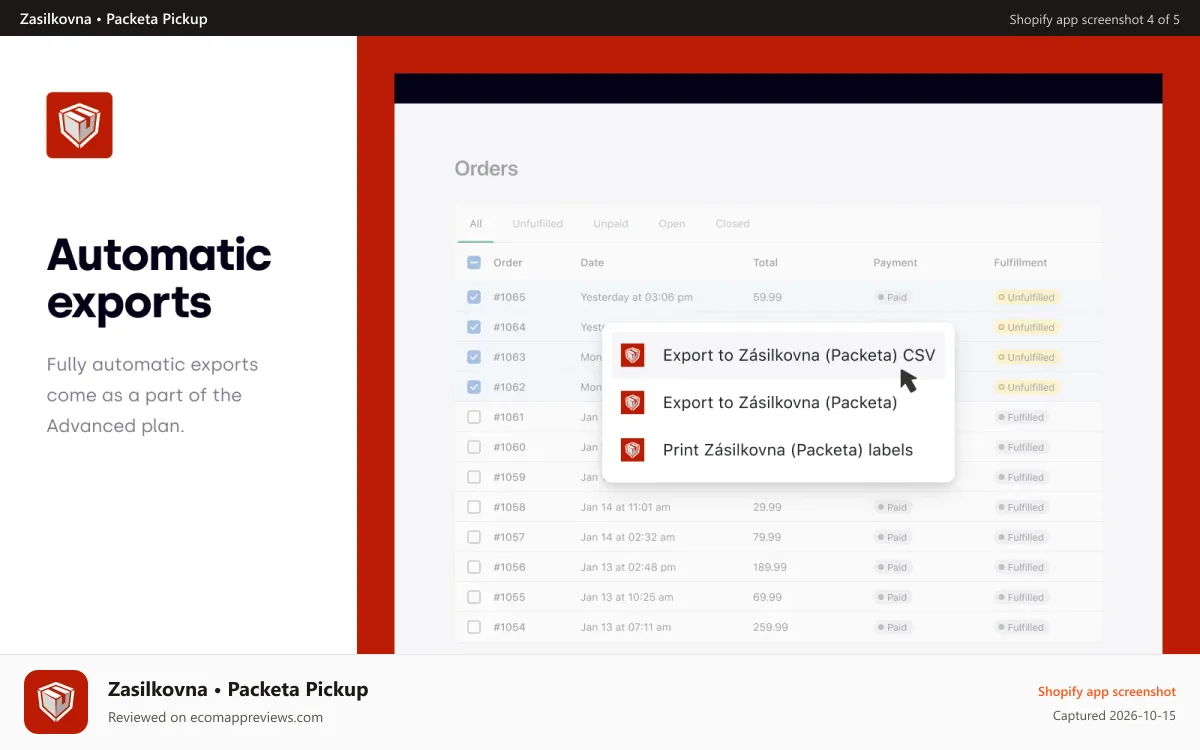Click the total 259.99 for order #1054
Viewport: 1200px width, 750px height.
point(771,627)
